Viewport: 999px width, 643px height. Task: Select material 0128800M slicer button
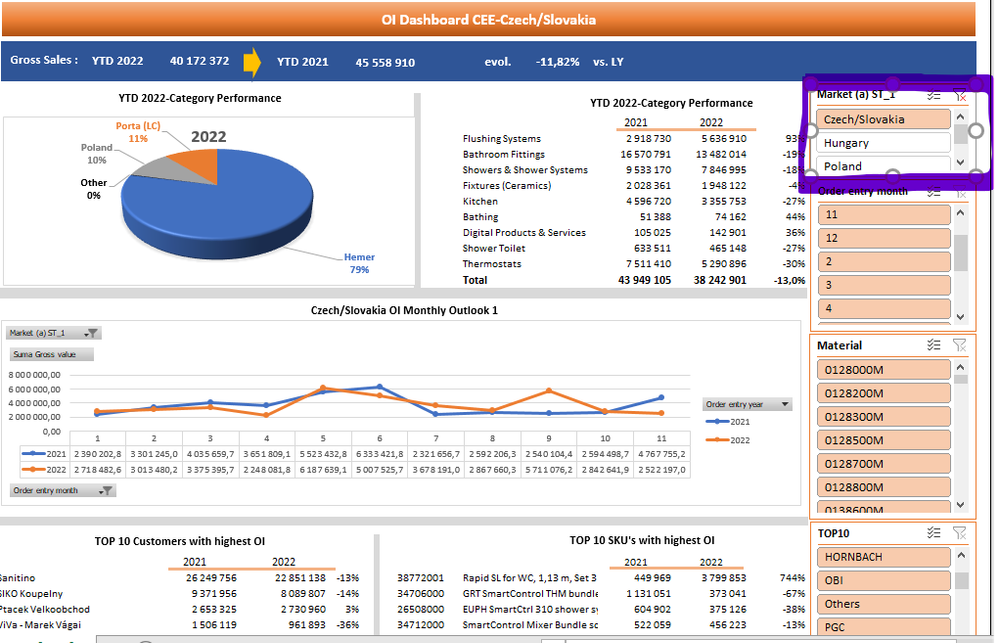point(884,488)
